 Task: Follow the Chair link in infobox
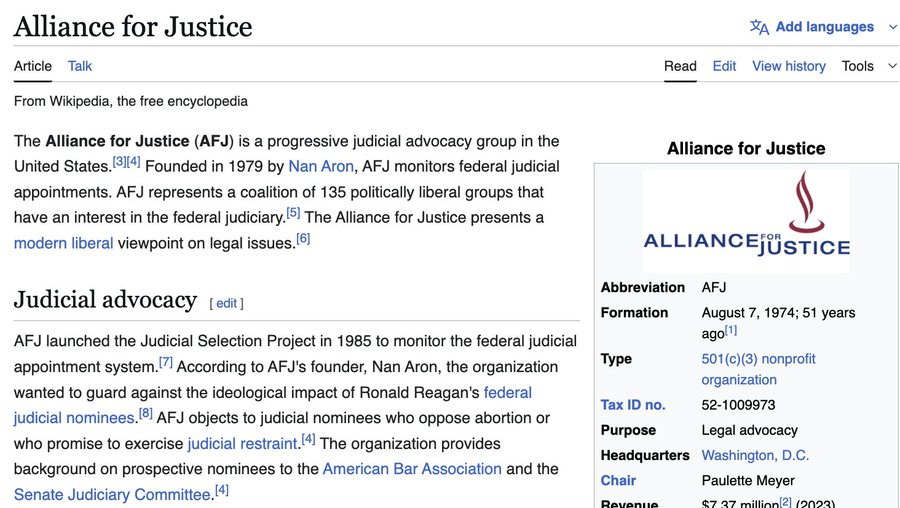(x=618, y=480)
